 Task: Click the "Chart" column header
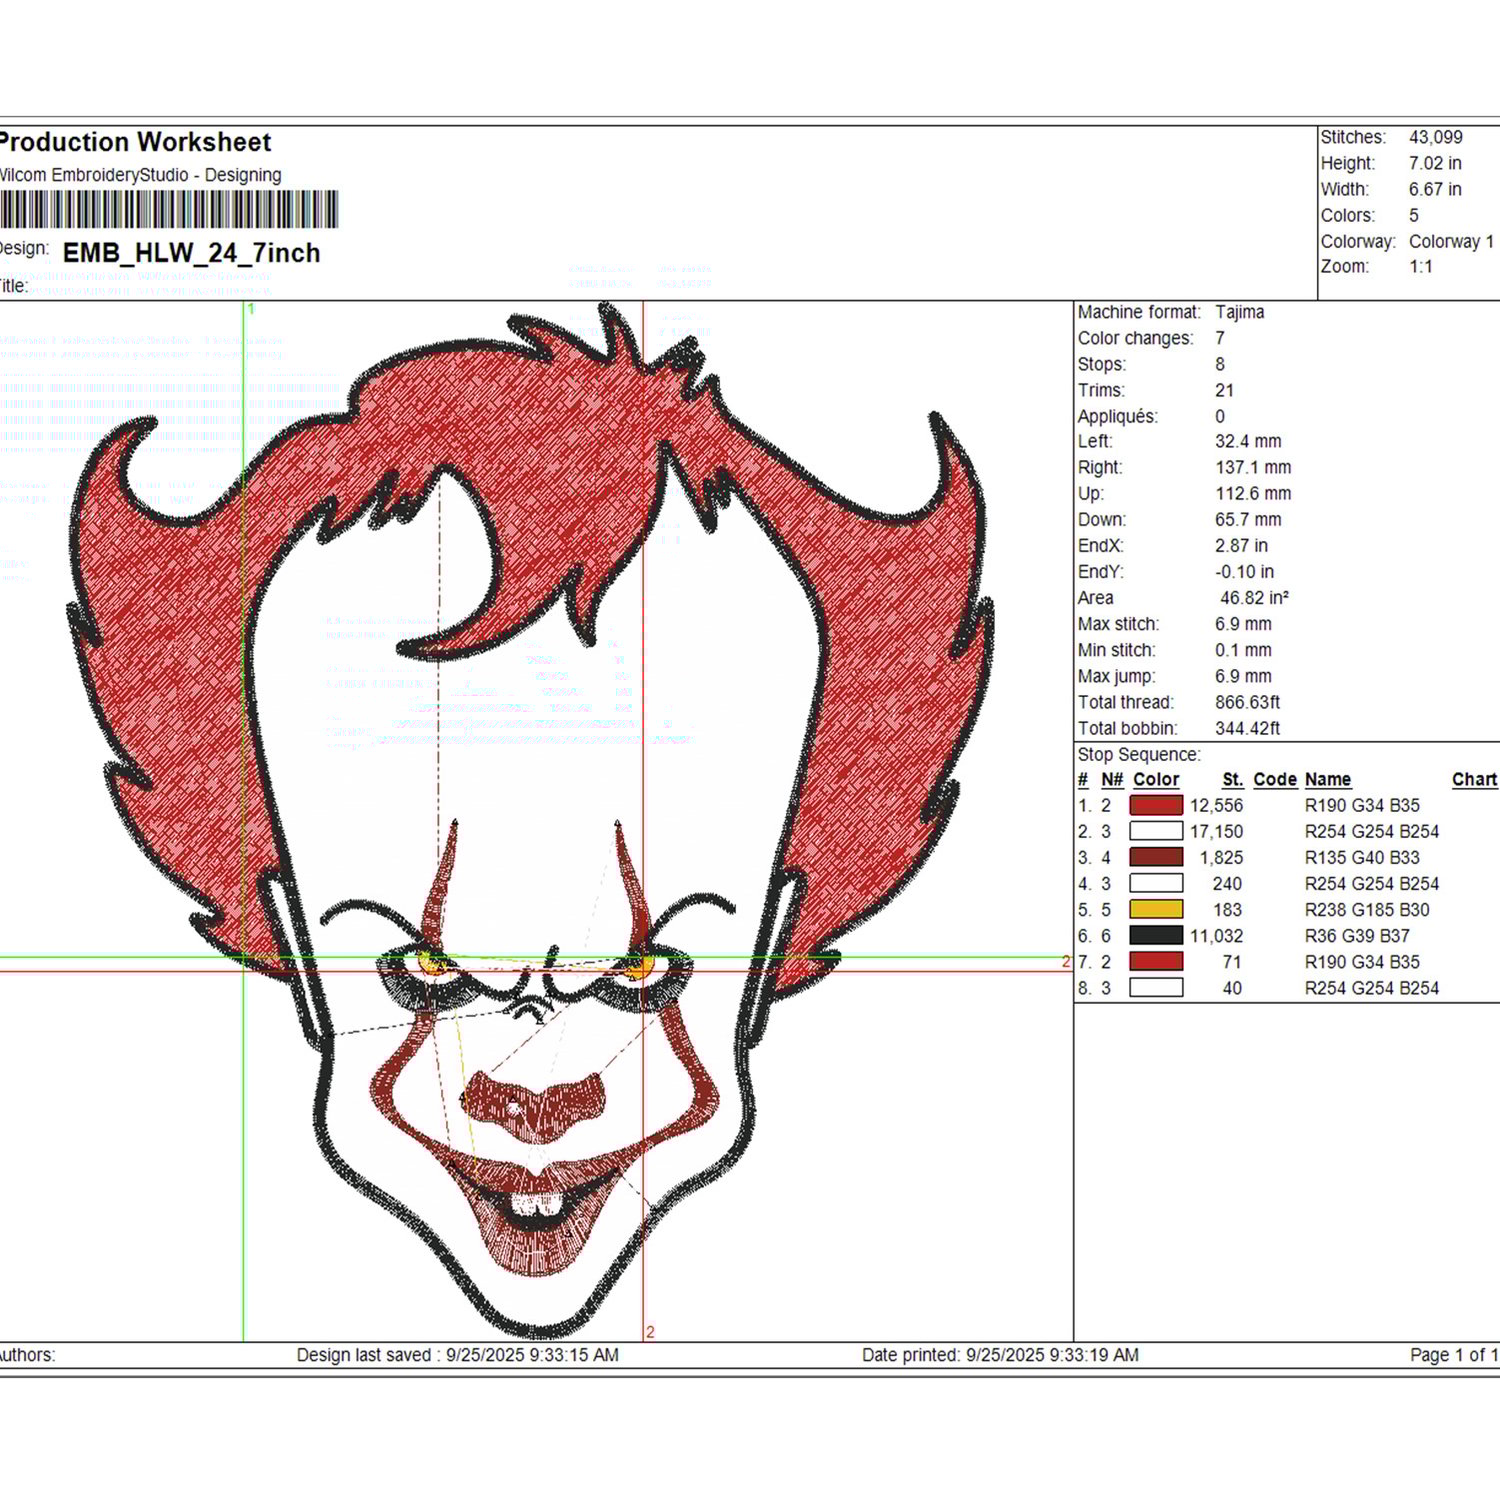coord(1475,779)
